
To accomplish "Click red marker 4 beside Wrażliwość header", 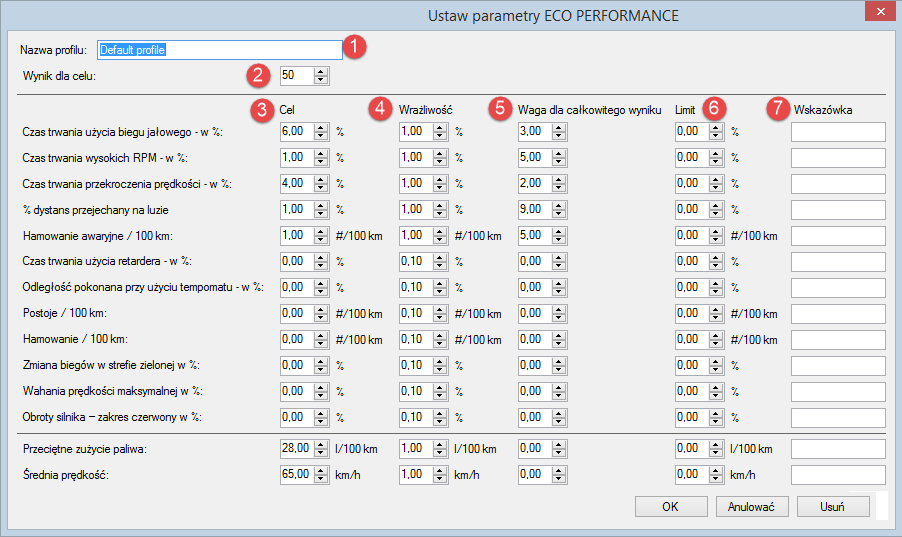I will pos(380,109).
